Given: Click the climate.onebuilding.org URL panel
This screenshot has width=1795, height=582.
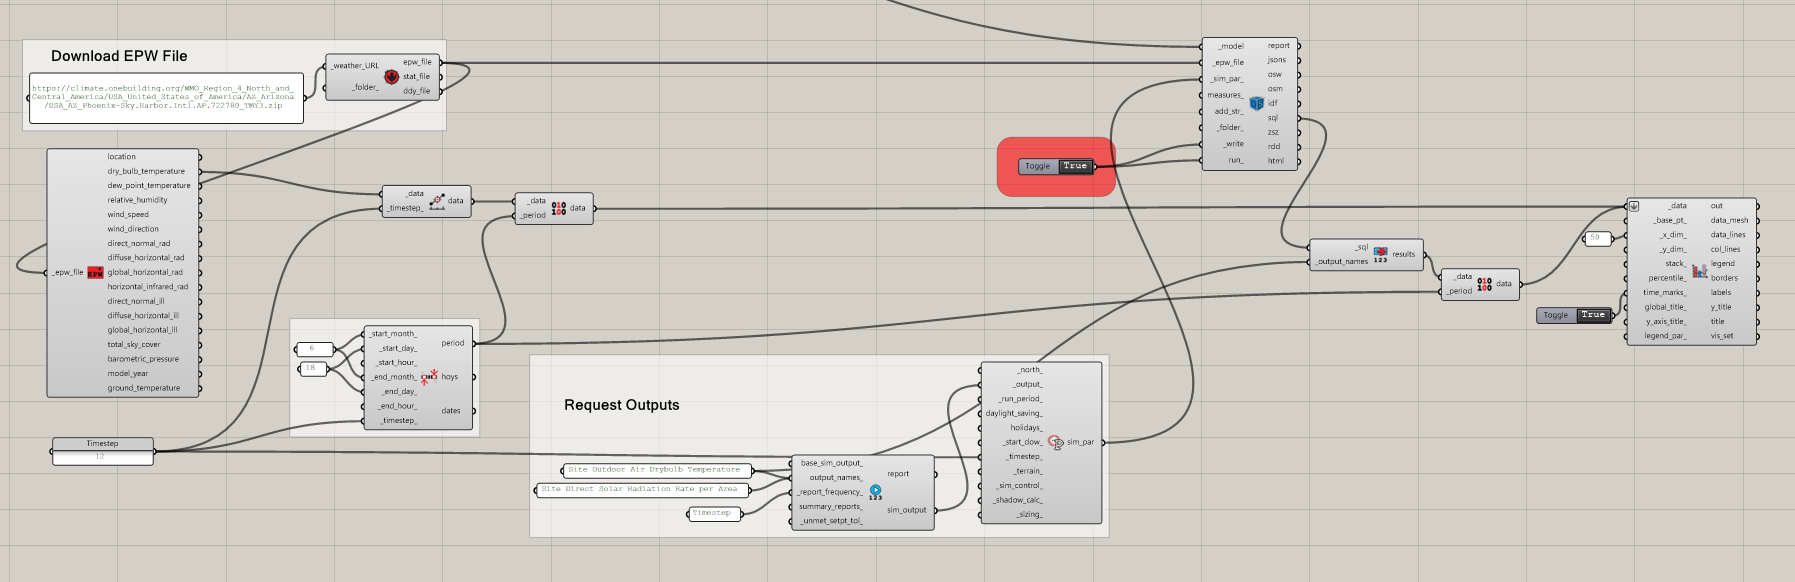Looking at the screenshot, I should pos(166,97).
